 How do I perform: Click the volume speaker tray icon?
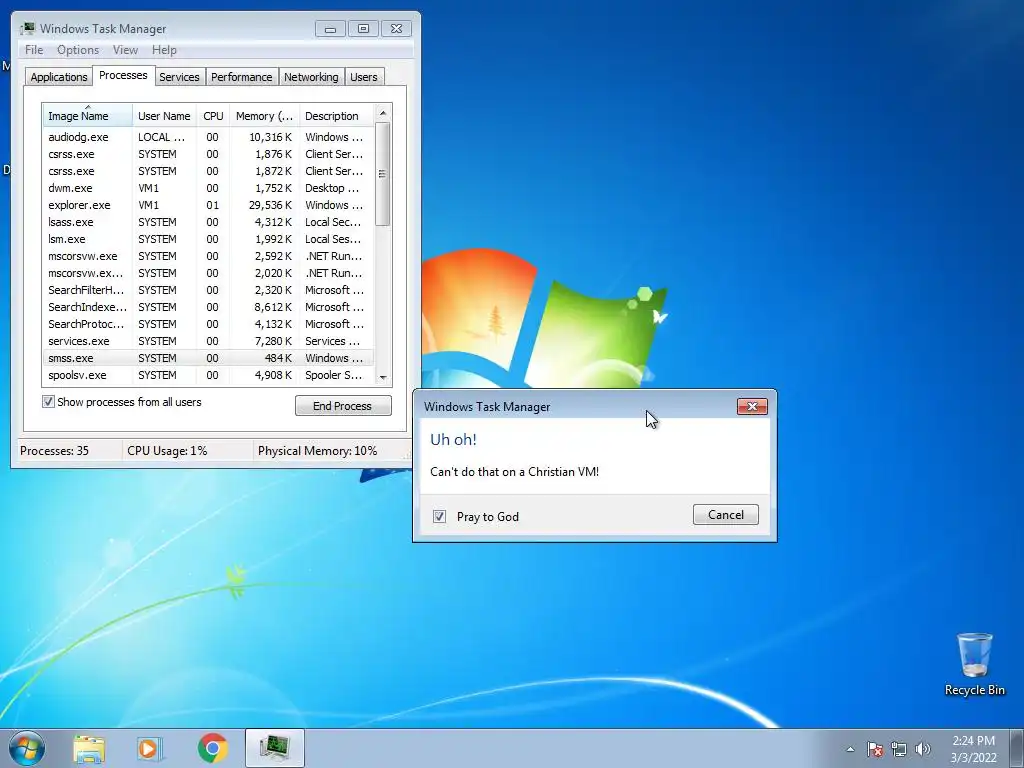[x=923, y=749]
